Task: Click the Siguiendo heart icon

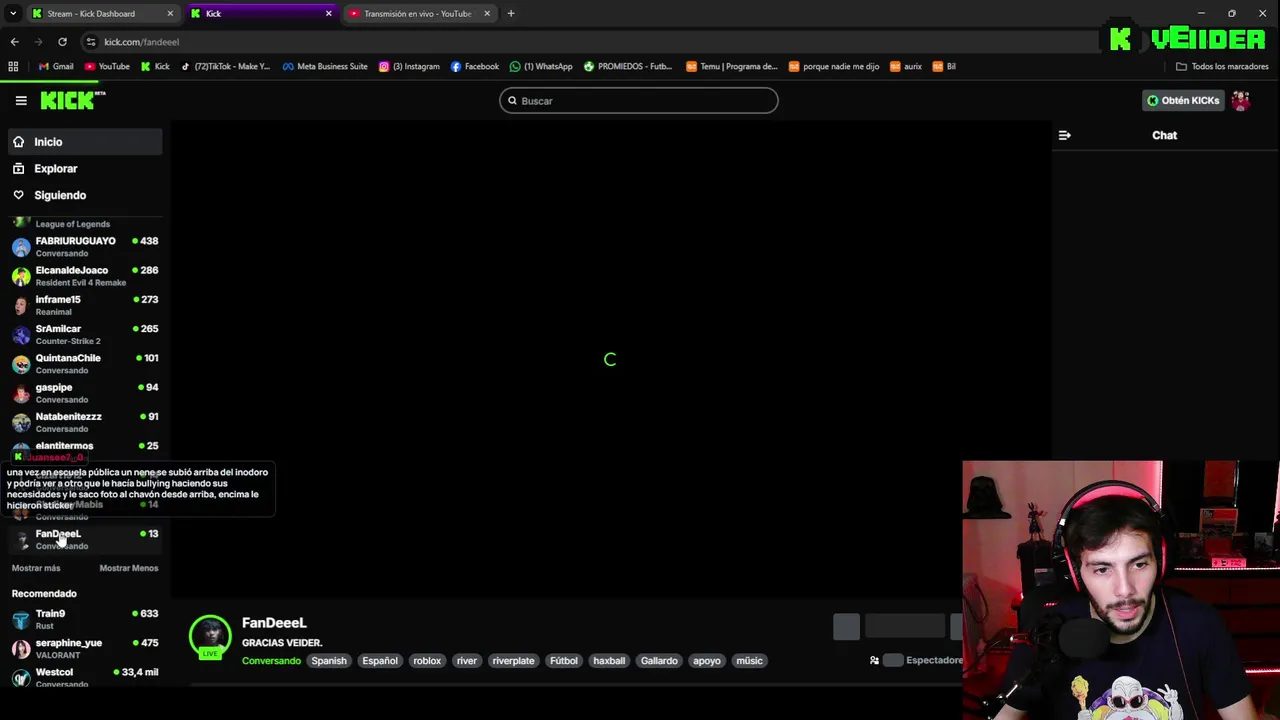Action: pyautogui.click(x=18, y=195)
